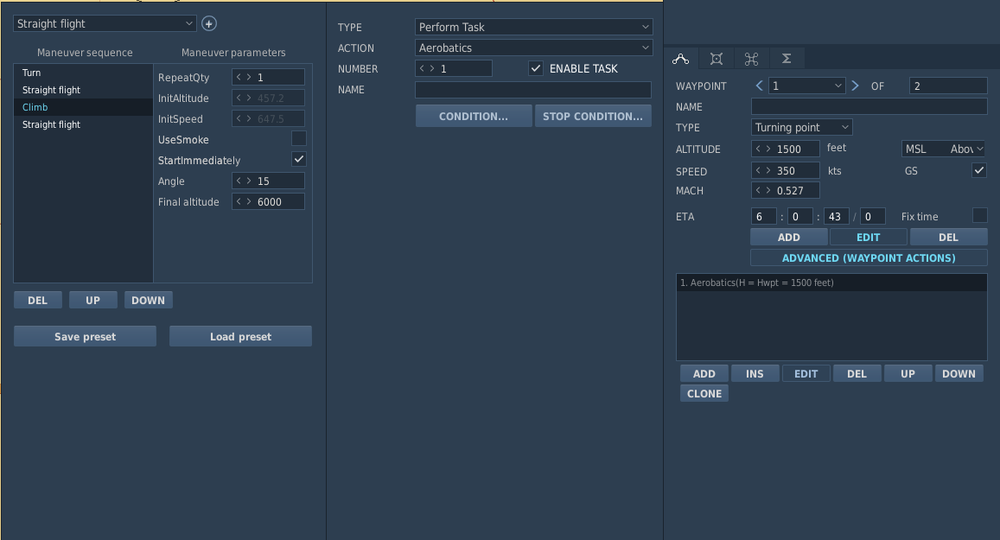Increase task NUMBER with right arrow
1000x540 pixels.
pyautogui.click(x=432, y=68)
